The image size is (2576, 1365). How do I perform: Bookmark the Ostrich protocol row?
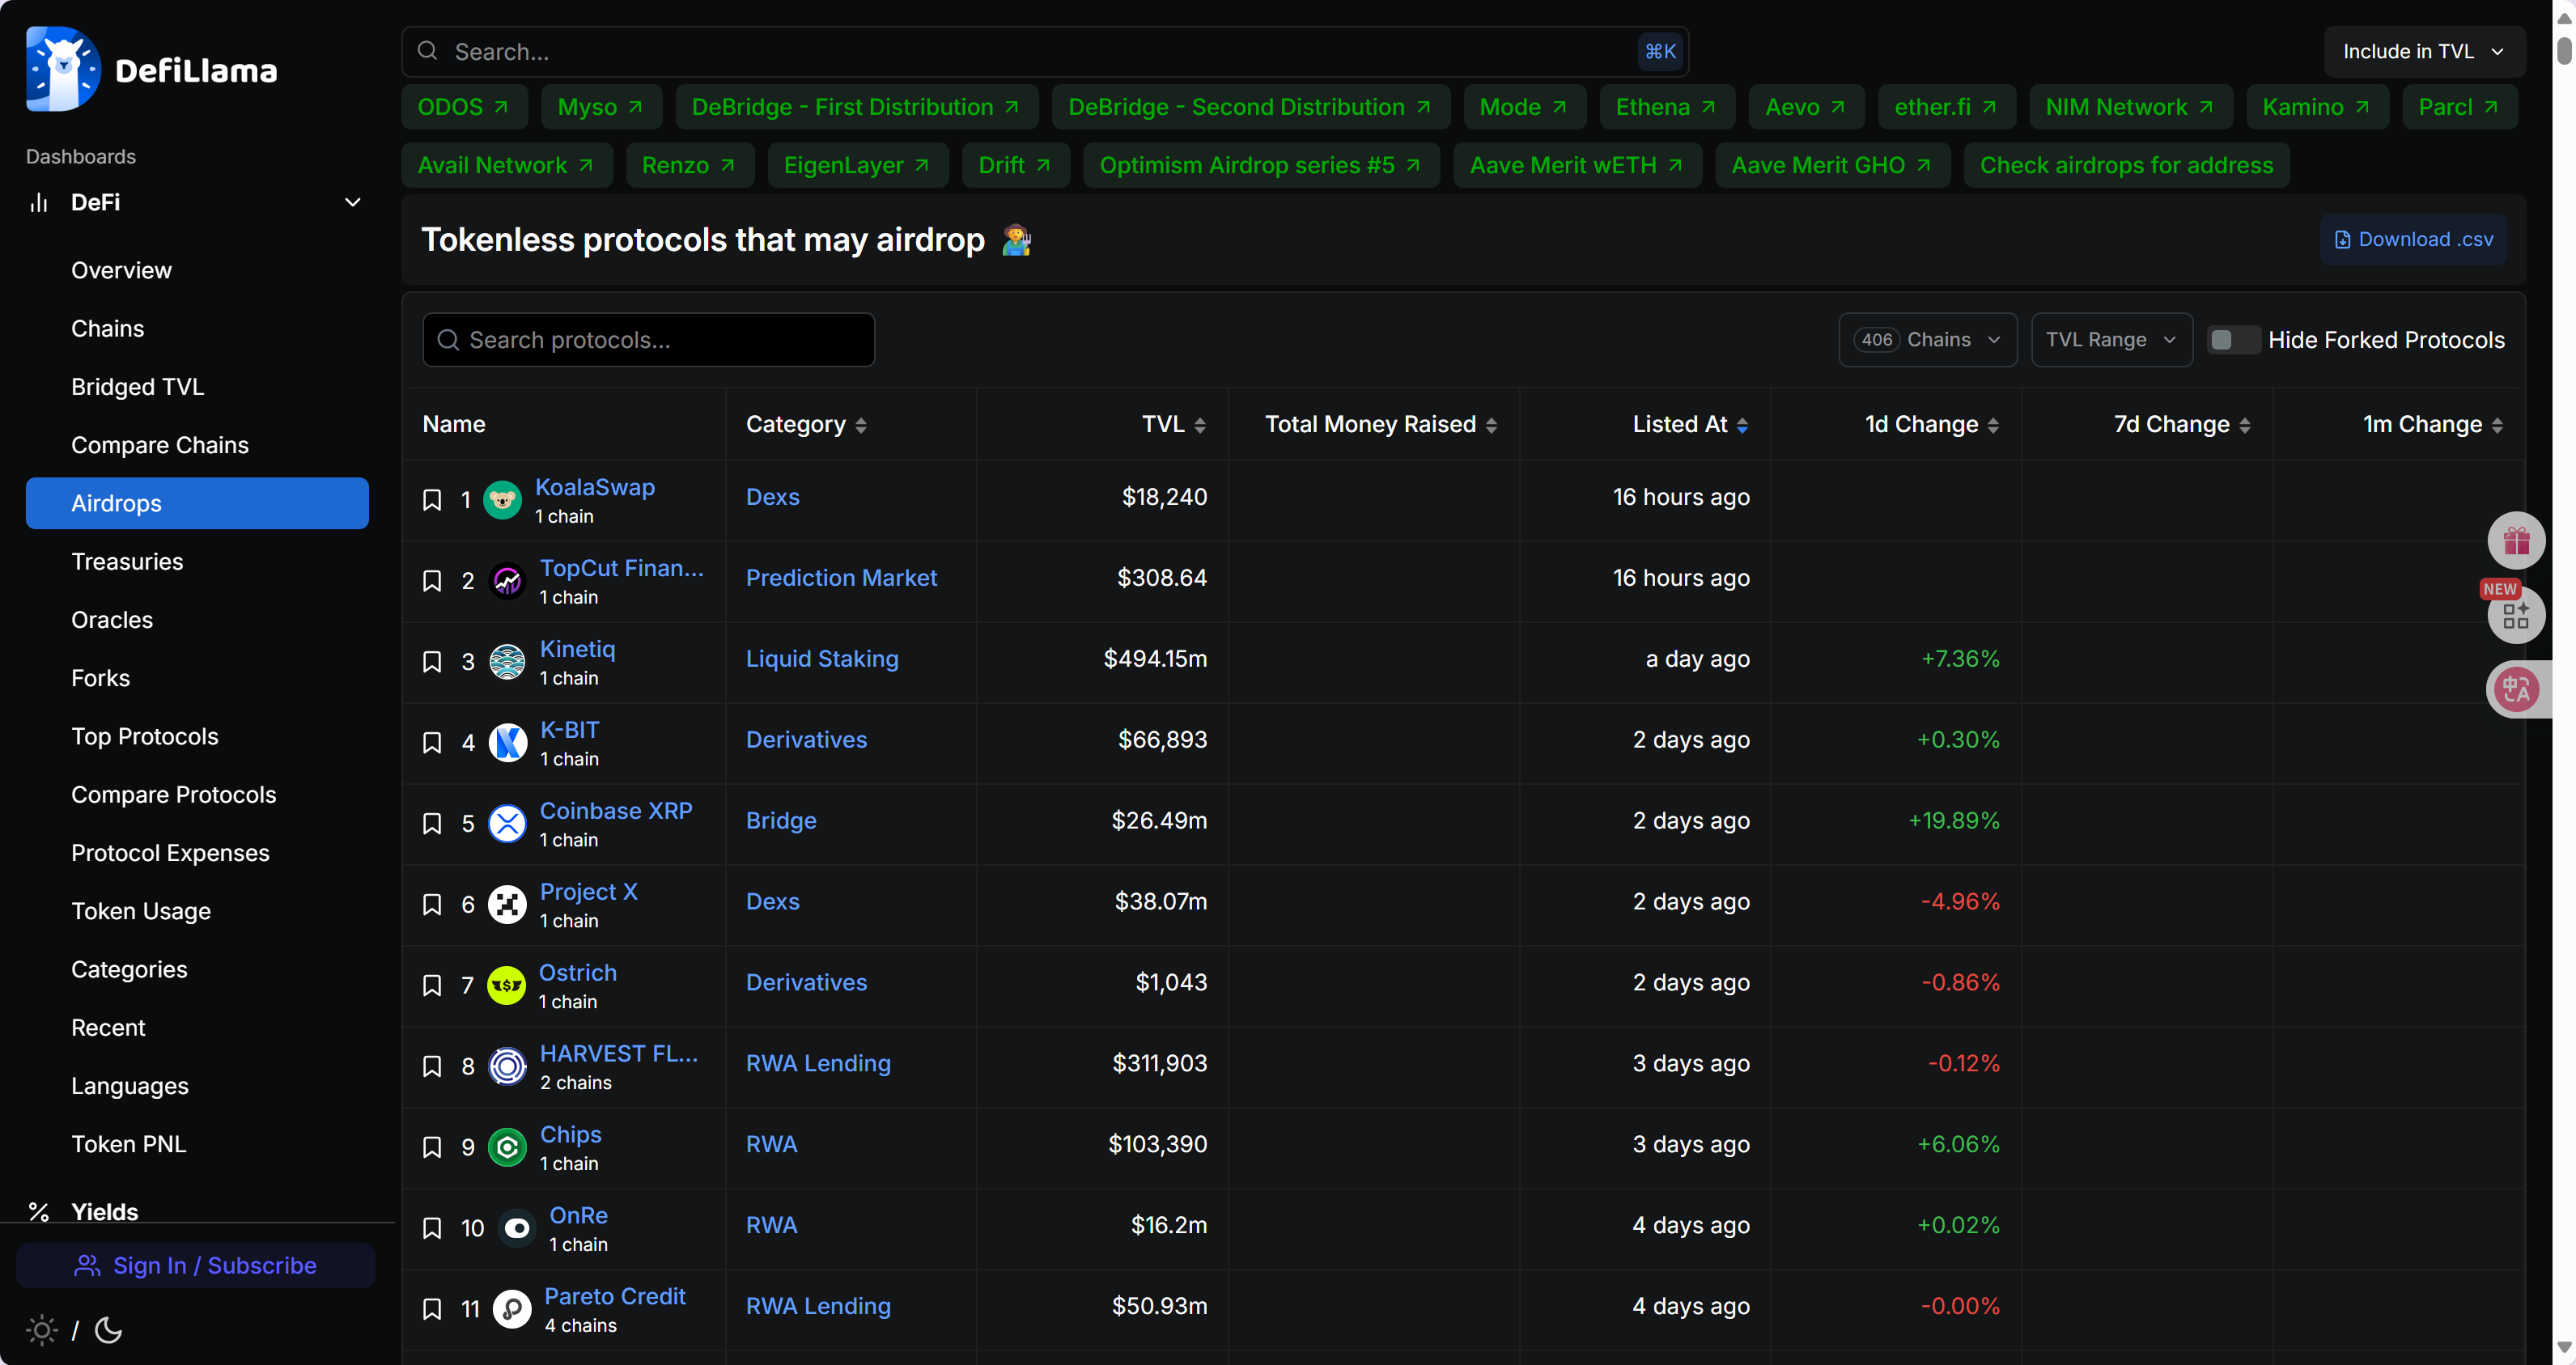[x=432, y=986]
